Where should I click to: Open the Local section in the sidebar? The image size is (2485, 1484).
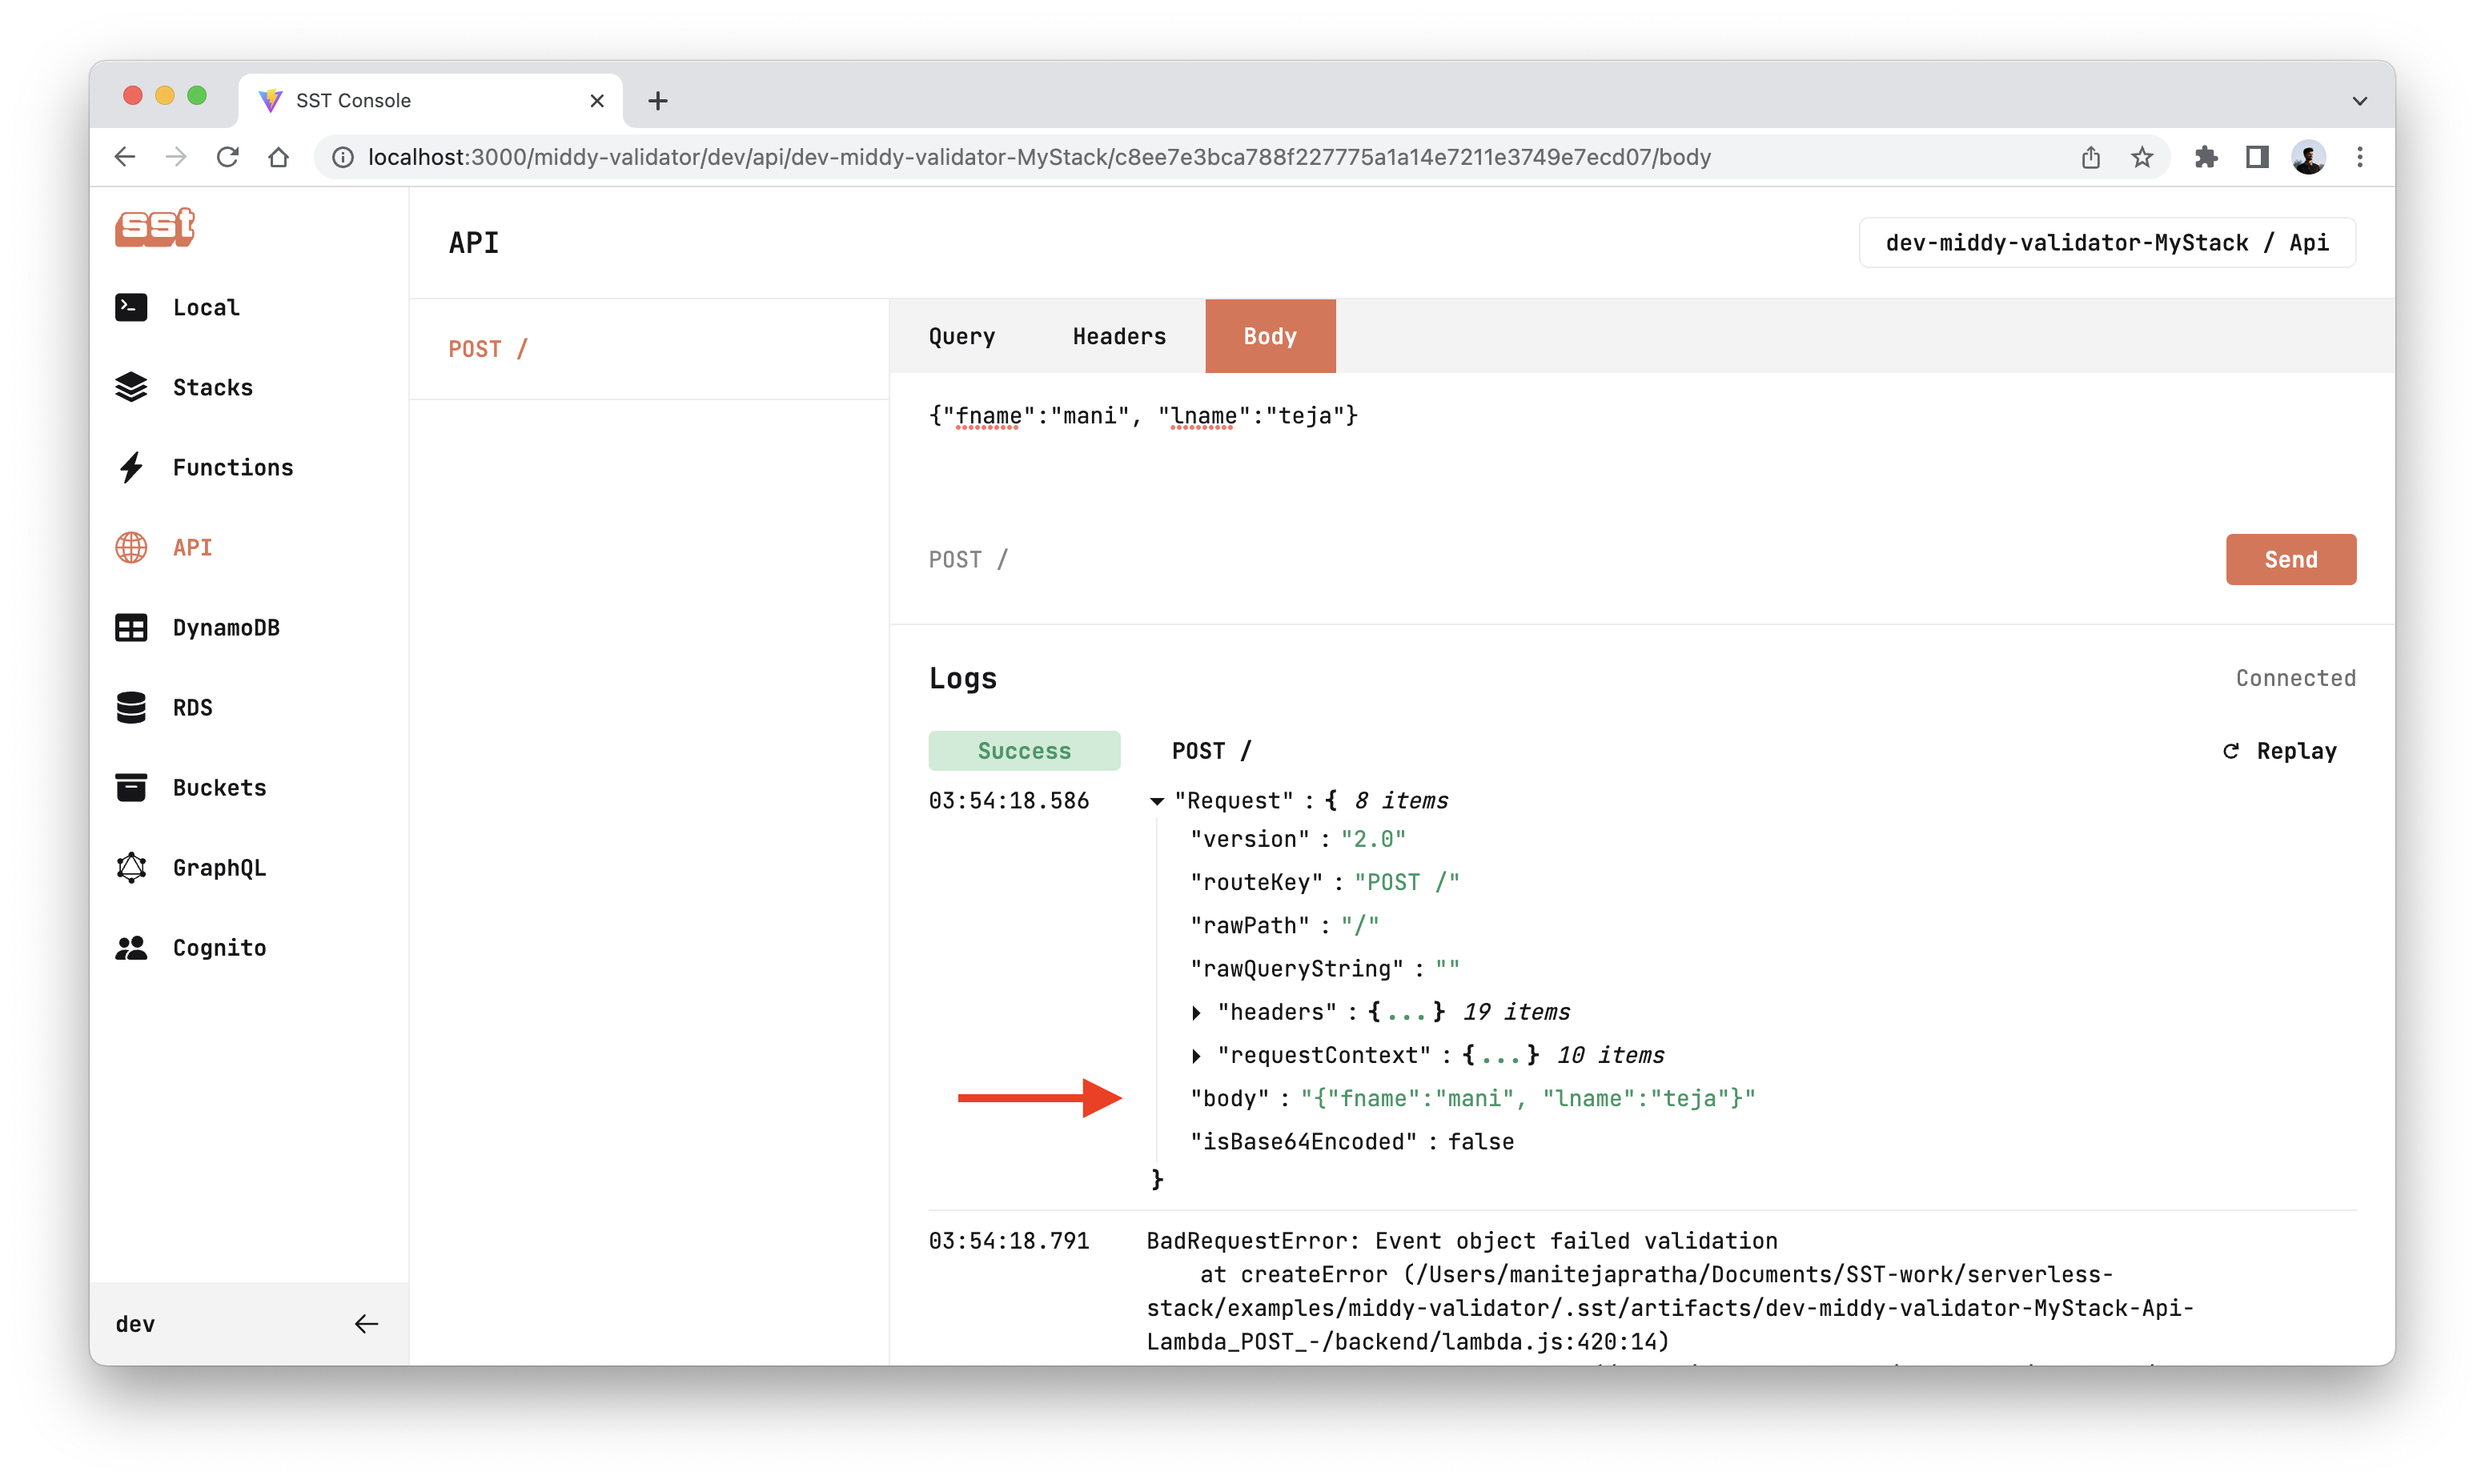tap(206, 307)
